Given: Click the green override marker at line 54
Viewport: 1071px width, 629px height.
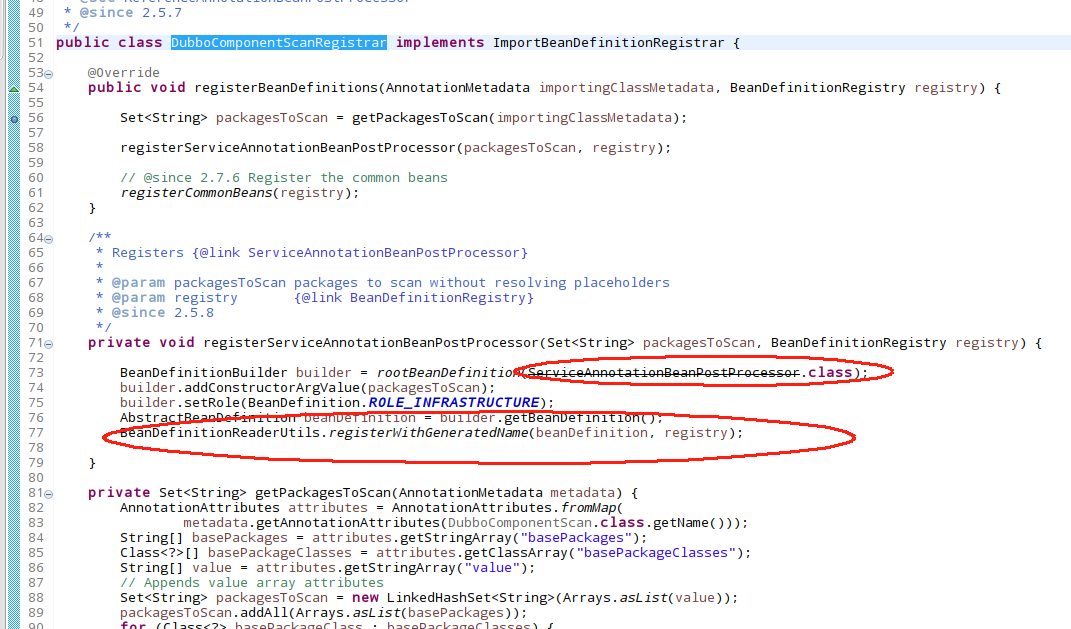Looking at the screenshot, I should point(14,88).
